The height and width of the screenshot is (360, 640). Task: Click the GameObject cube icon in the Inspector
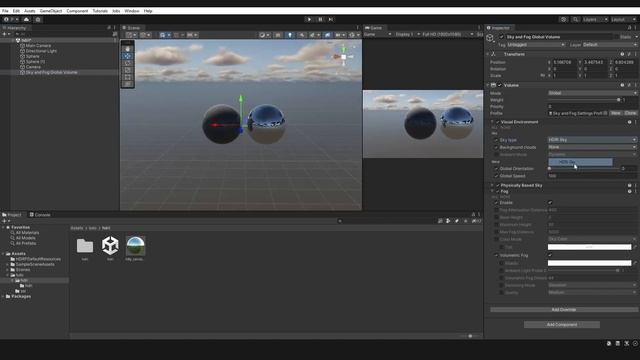[490, 38]
